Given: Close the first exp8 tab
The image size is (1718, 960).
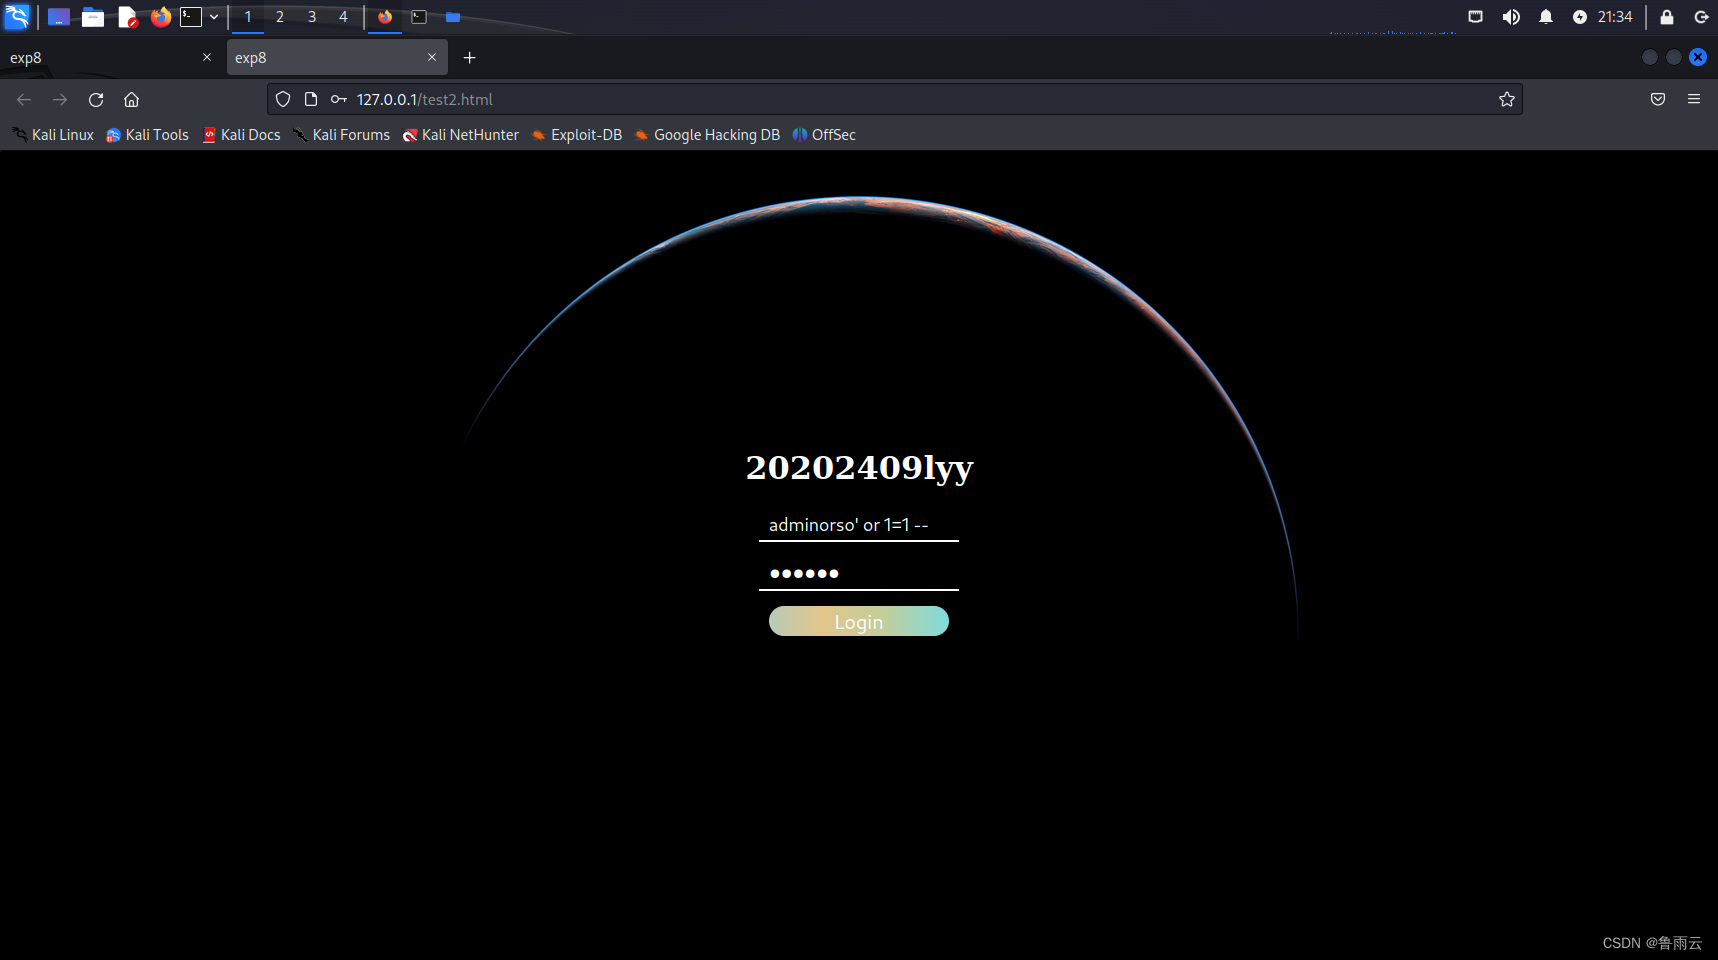Looking at the screenshot, I should pos(207,57).
